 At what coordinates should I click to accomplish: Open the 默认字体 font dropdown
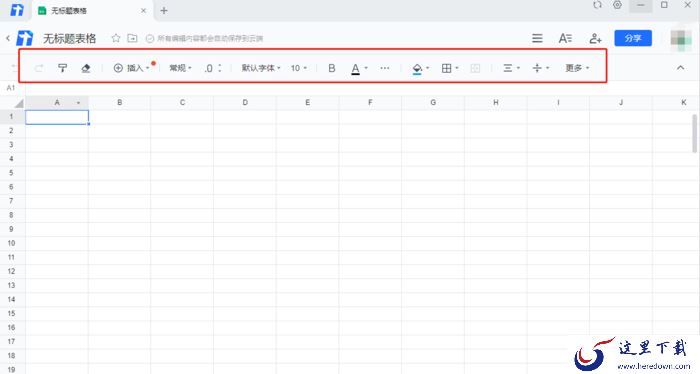261,68
